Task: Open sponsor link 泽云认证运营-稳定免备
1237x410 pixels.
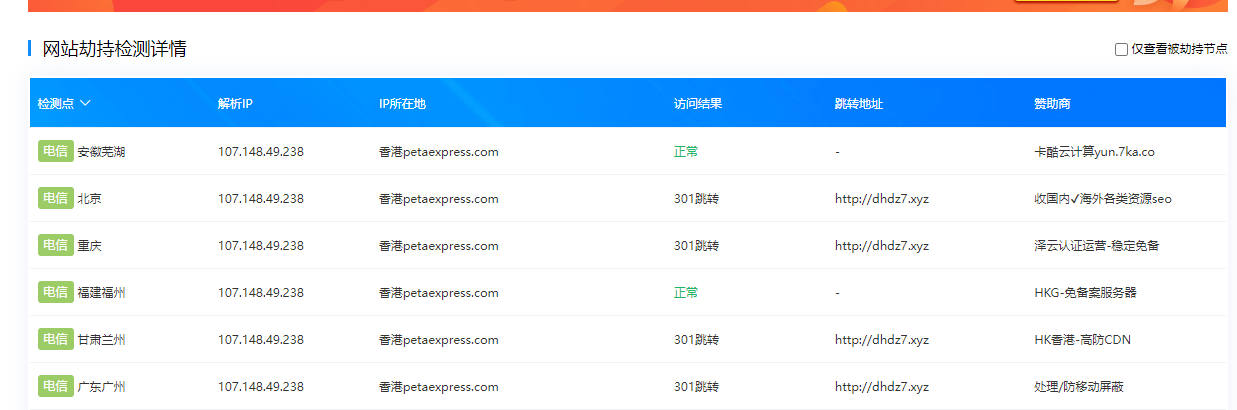Action: (1096, 246)
